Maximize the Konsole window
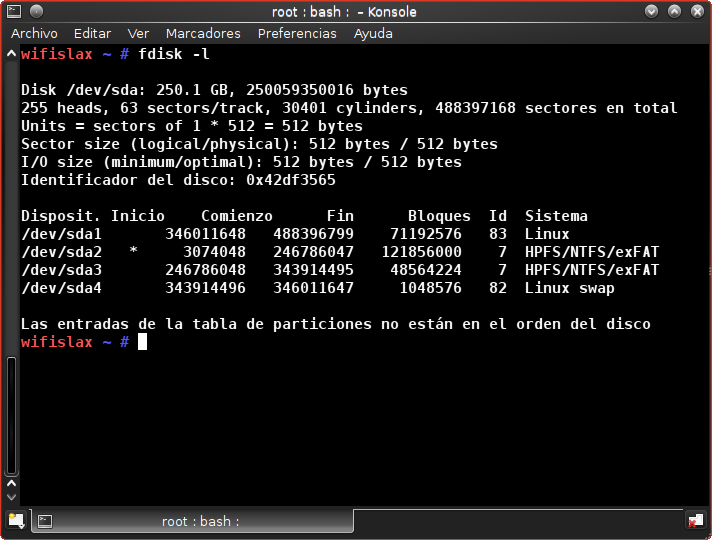 tap(674, 11)
